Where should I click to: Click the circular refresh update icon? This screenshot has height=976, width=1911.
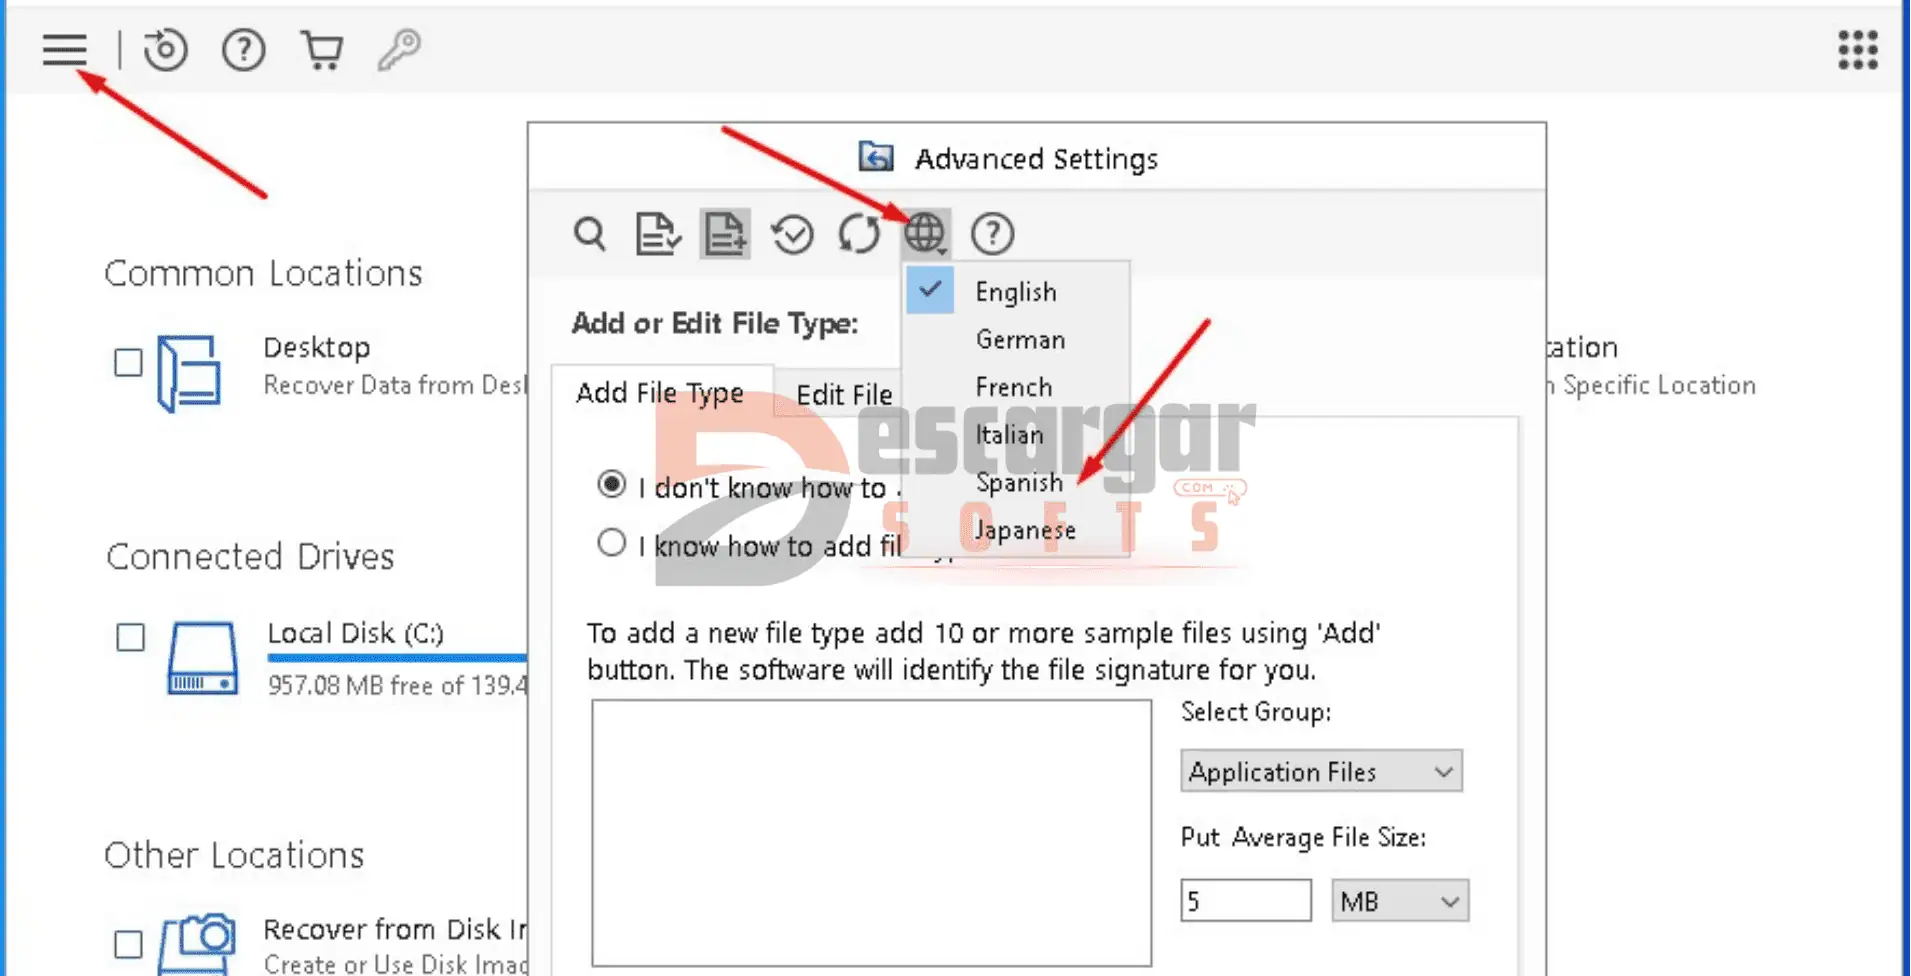[x=859, y=234]
